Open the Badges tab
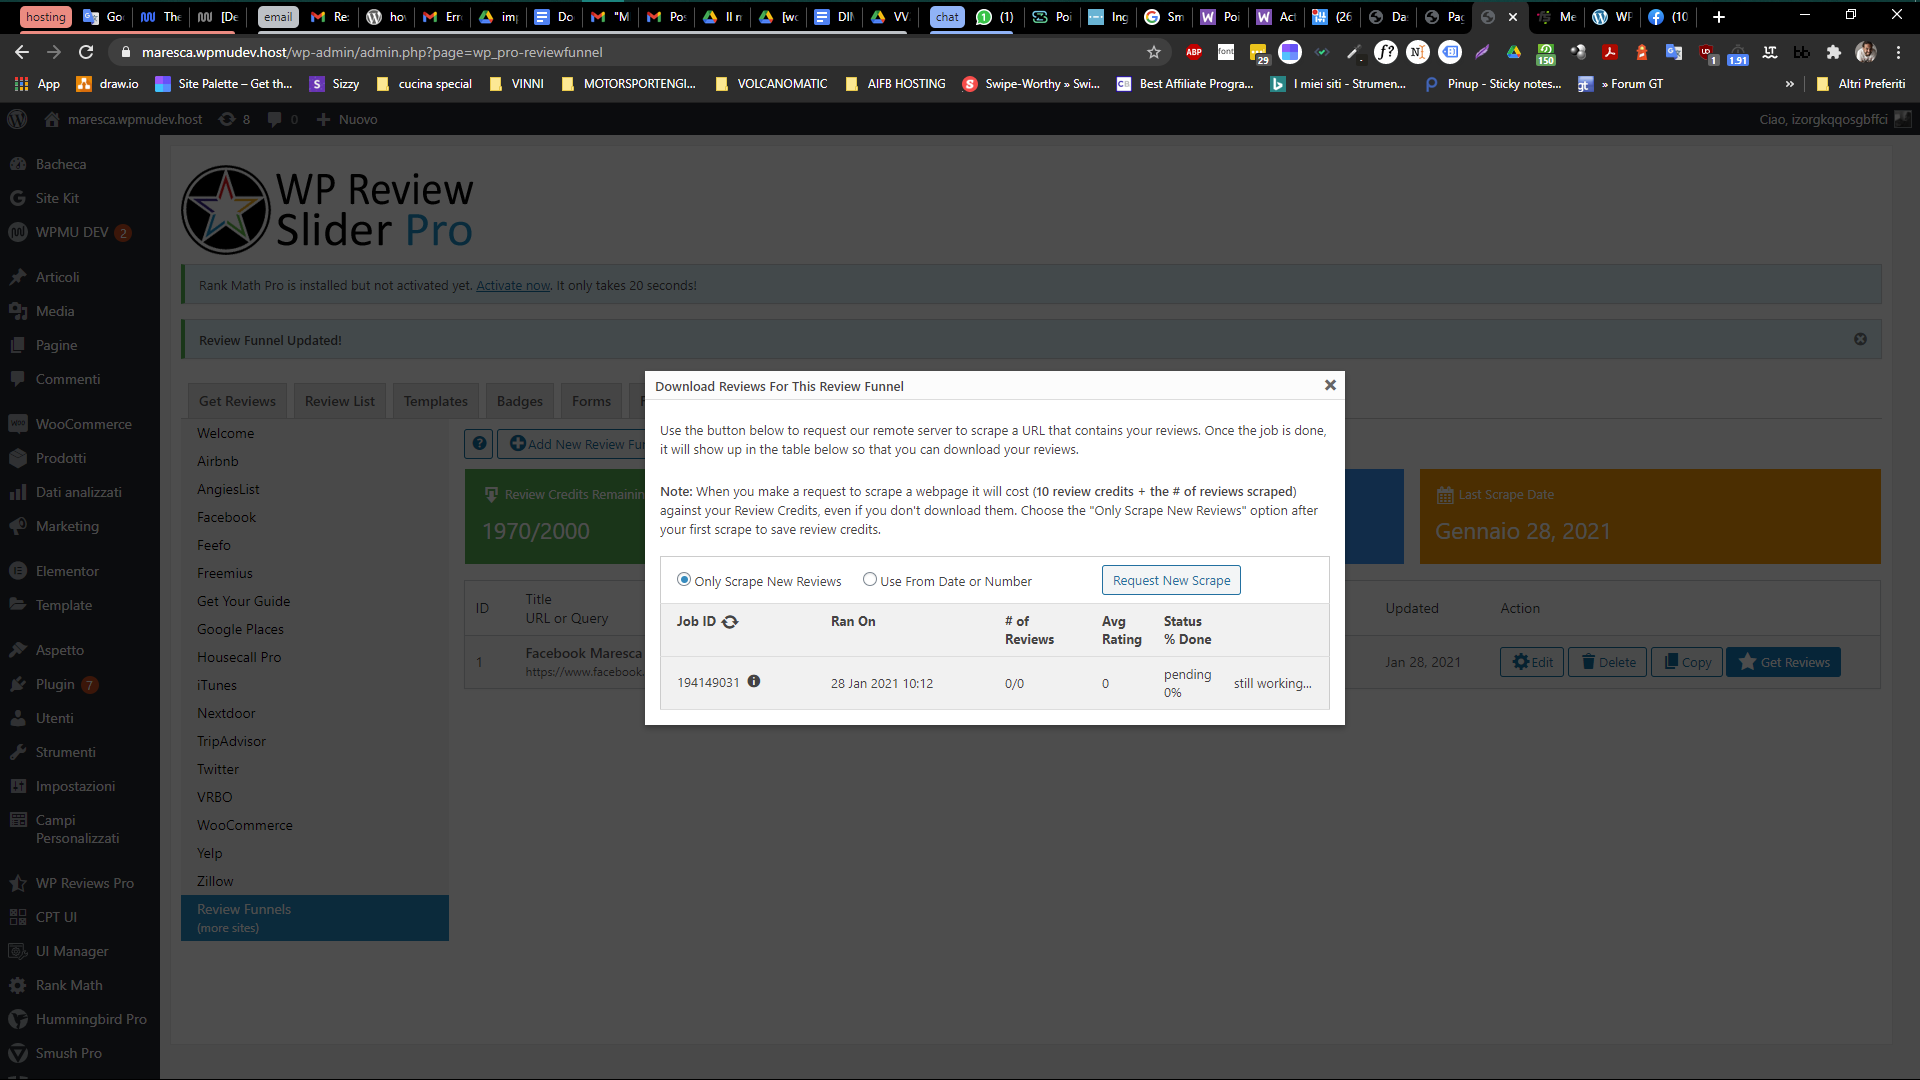 (520, 401)
